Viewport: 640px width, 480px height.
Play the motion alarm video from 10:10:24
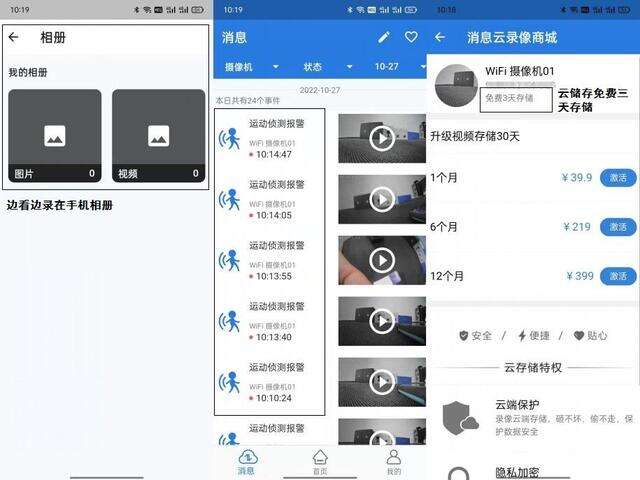click(x=382, y=382)
